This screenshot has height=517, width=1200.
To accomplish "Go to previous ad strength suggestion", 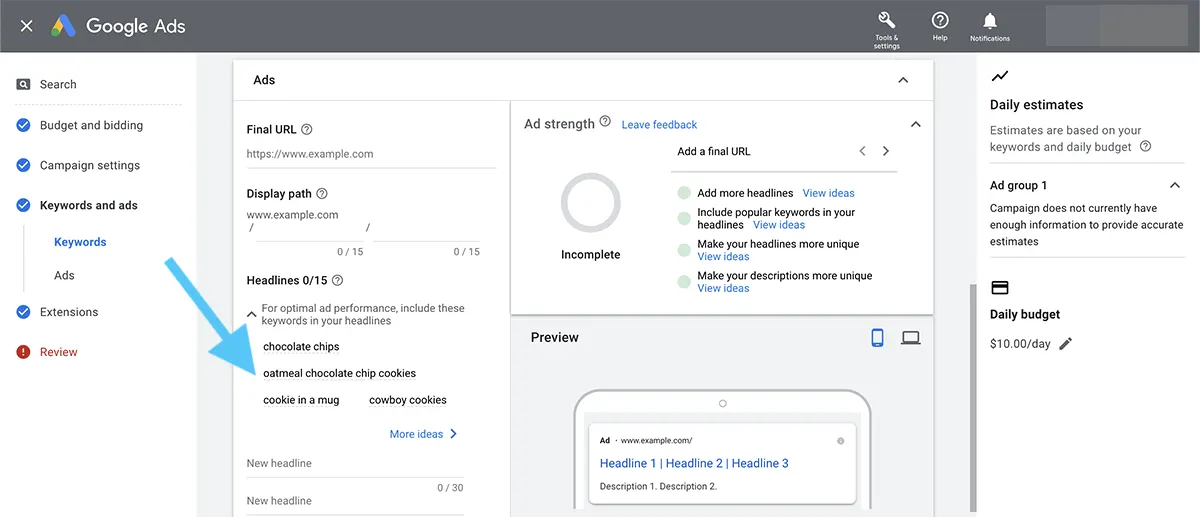I will [x=862, y=151].
